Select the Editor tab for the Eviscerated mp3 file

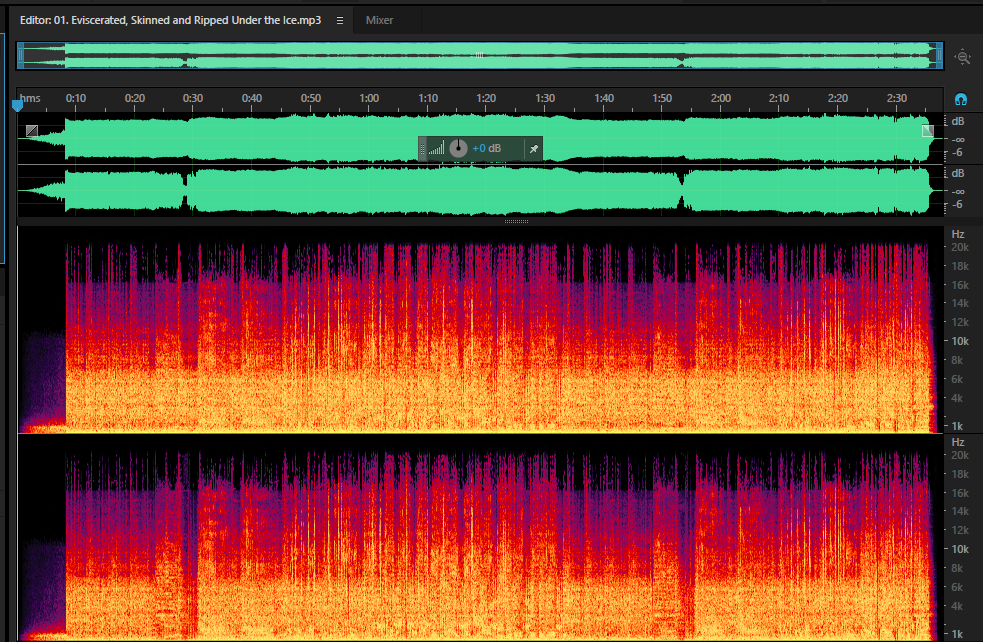tap(170, 20)
